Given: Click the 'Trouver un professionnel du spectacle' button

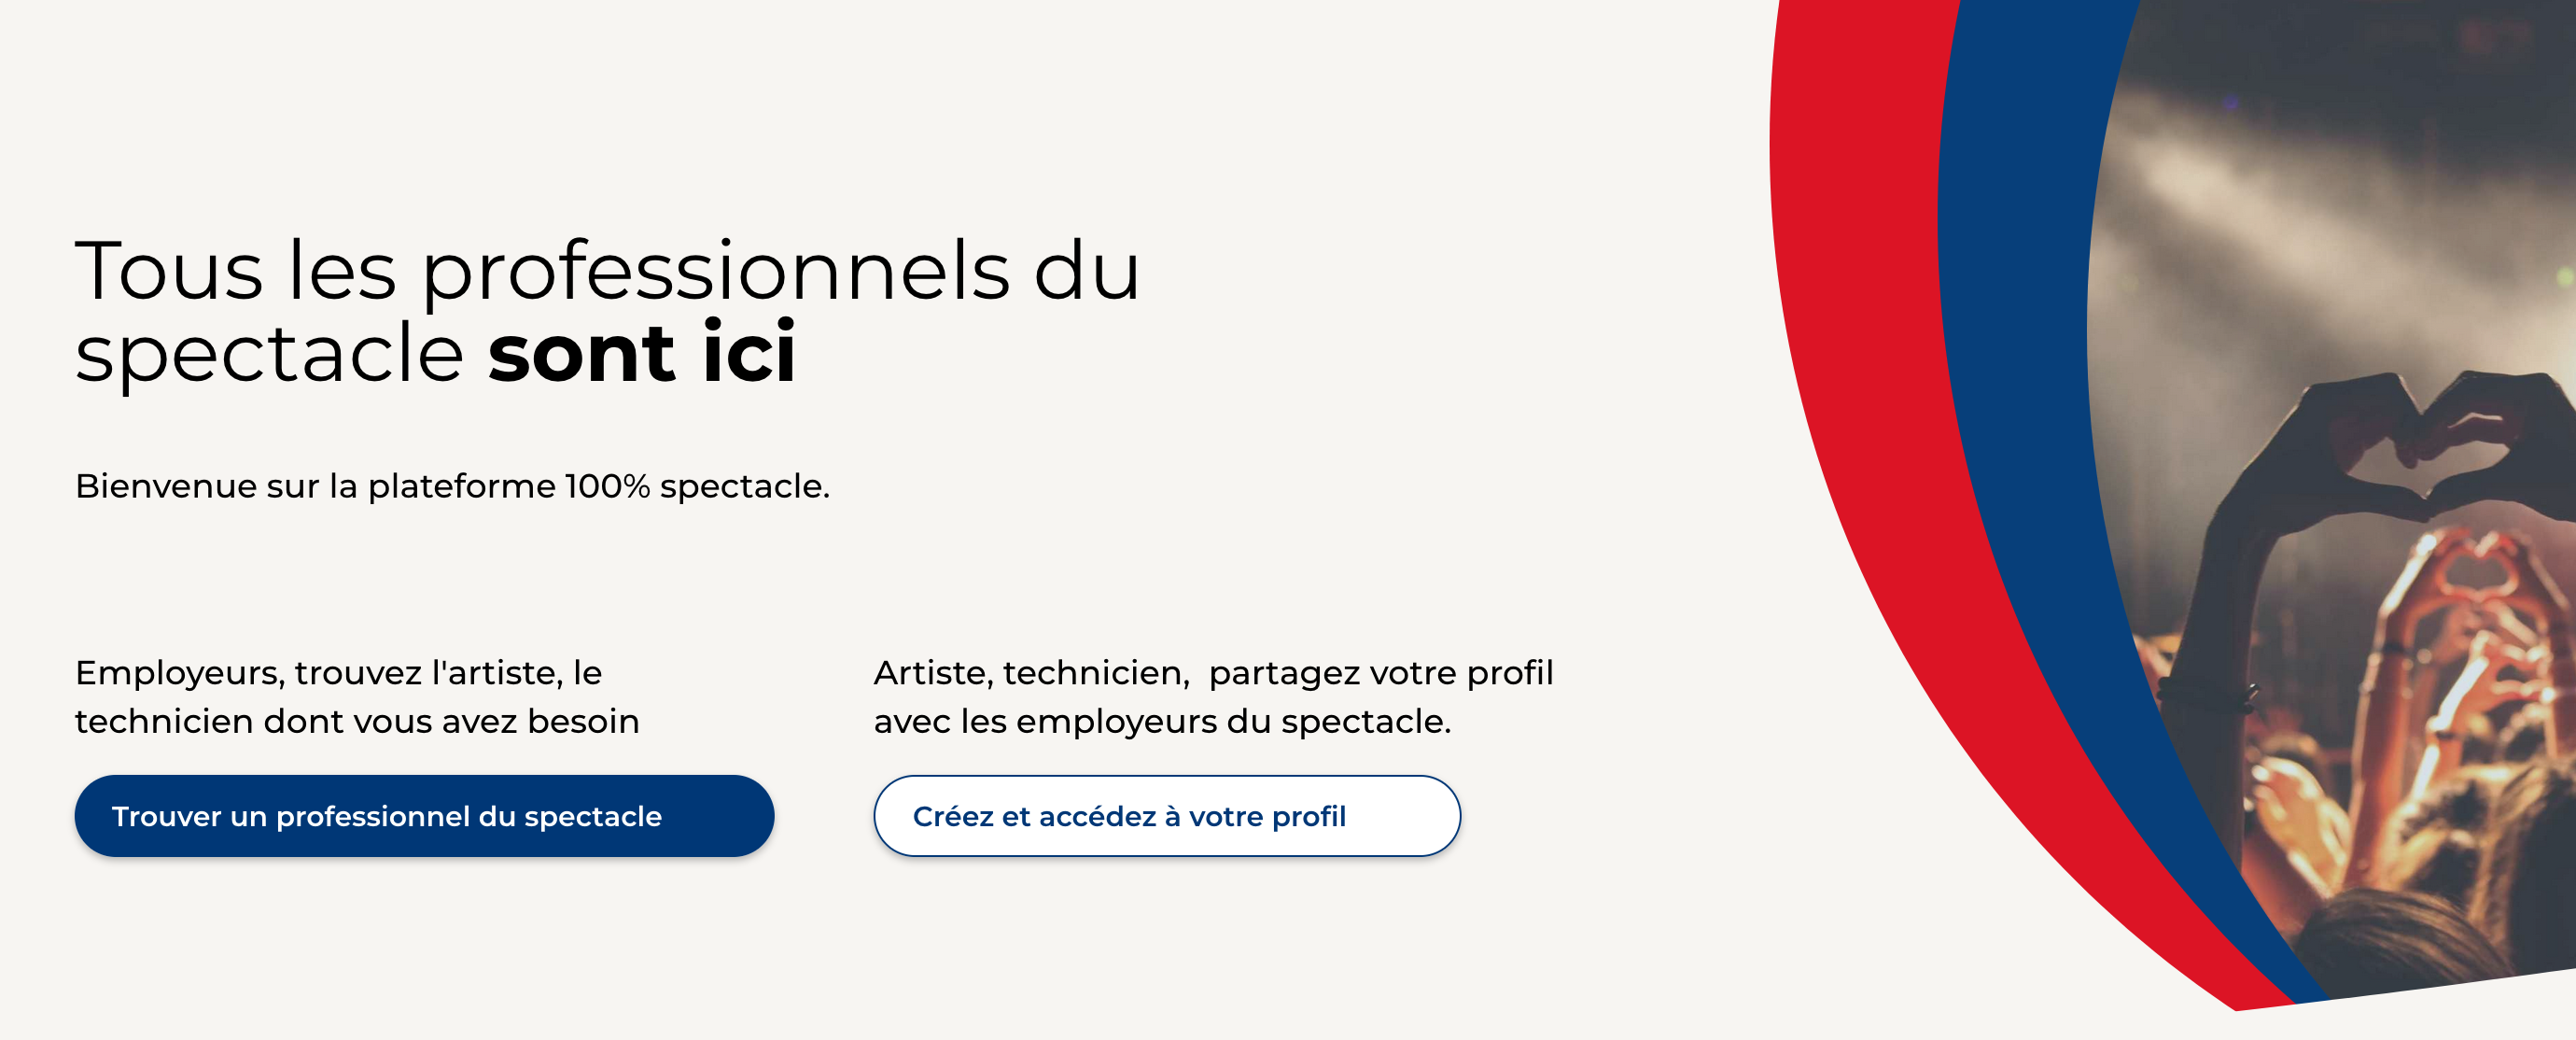Looking at the screenshot, I should point(424,816).
